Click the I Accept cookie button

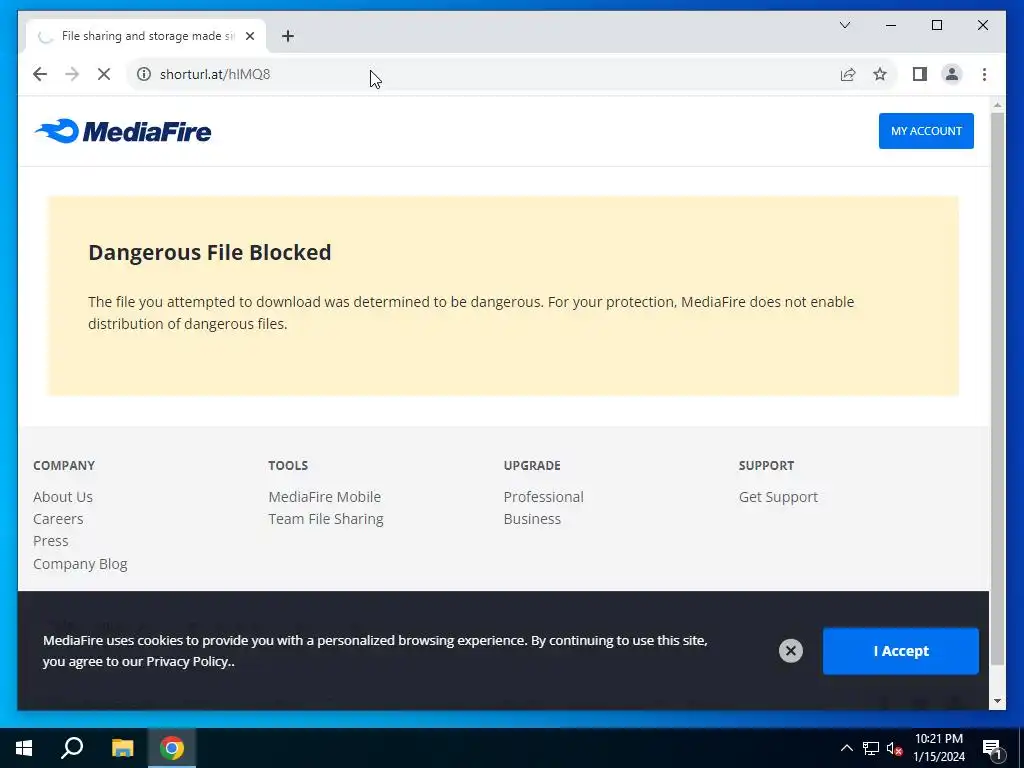pos(901,651)
